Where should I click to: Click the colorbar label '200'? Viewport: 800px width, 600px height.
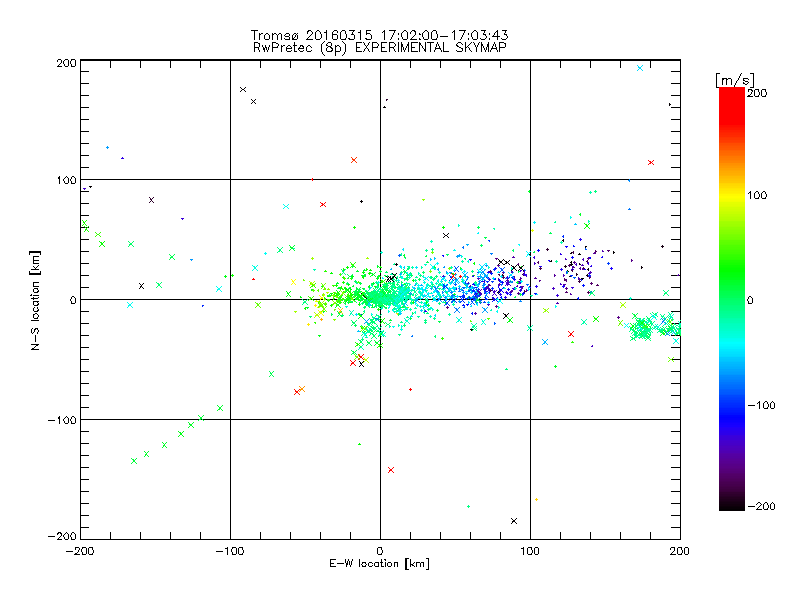pos(757,93)
